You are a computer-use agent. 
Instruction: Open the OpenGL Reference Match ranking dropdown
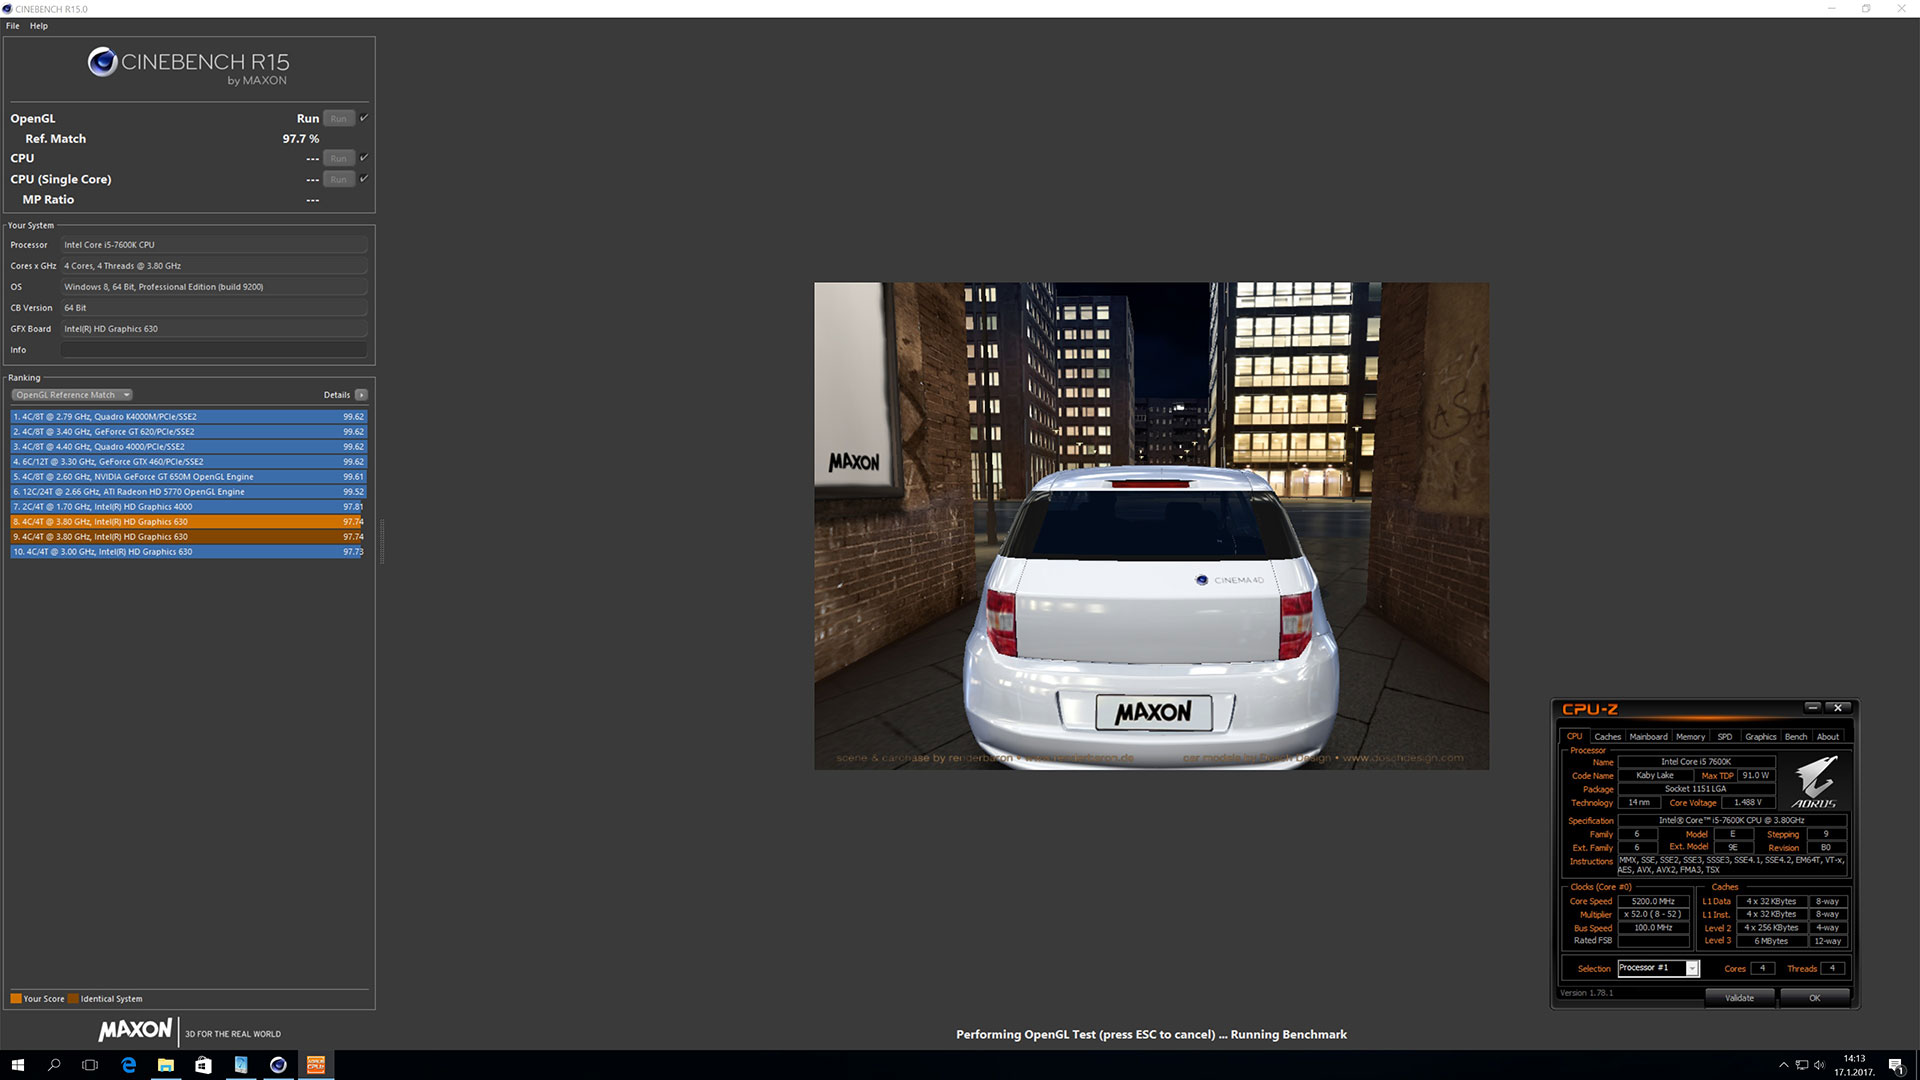coord(72,395)
